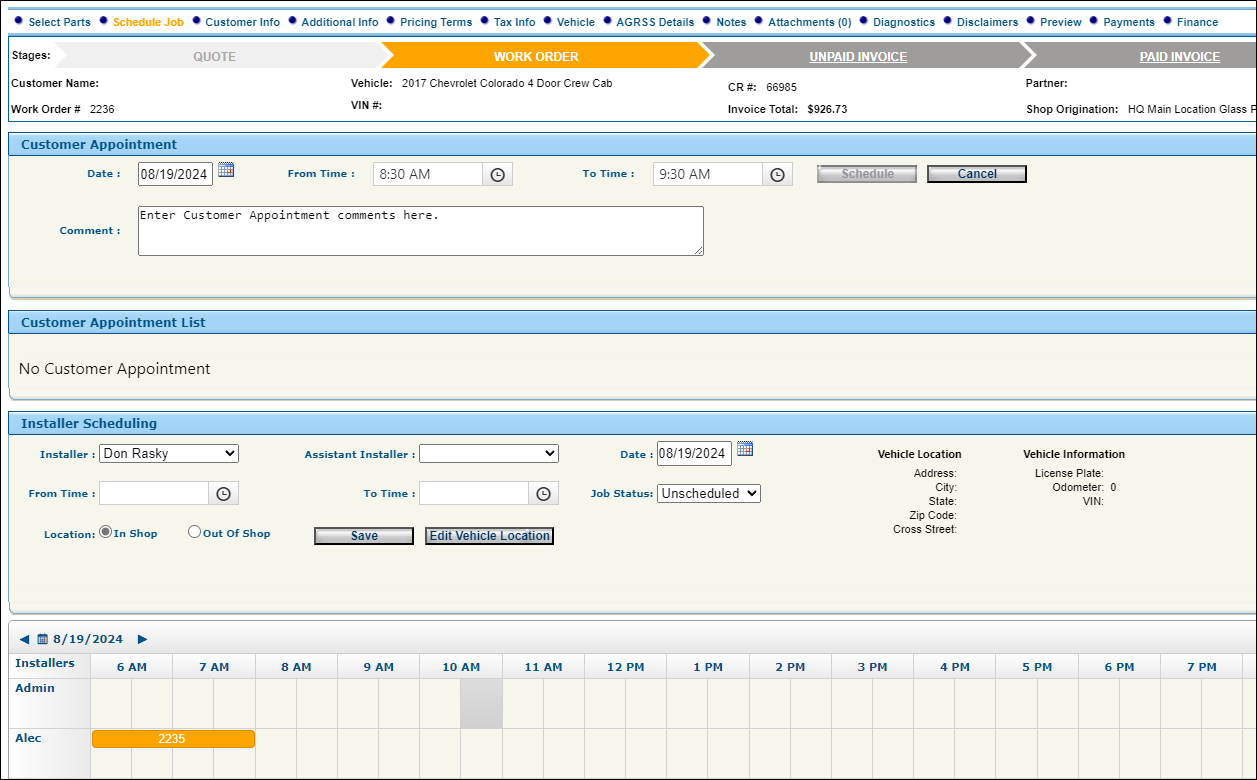This screenshot has width=1257, height=780.
Task: Open the Select Parts tab
Action: click(59, 22)
